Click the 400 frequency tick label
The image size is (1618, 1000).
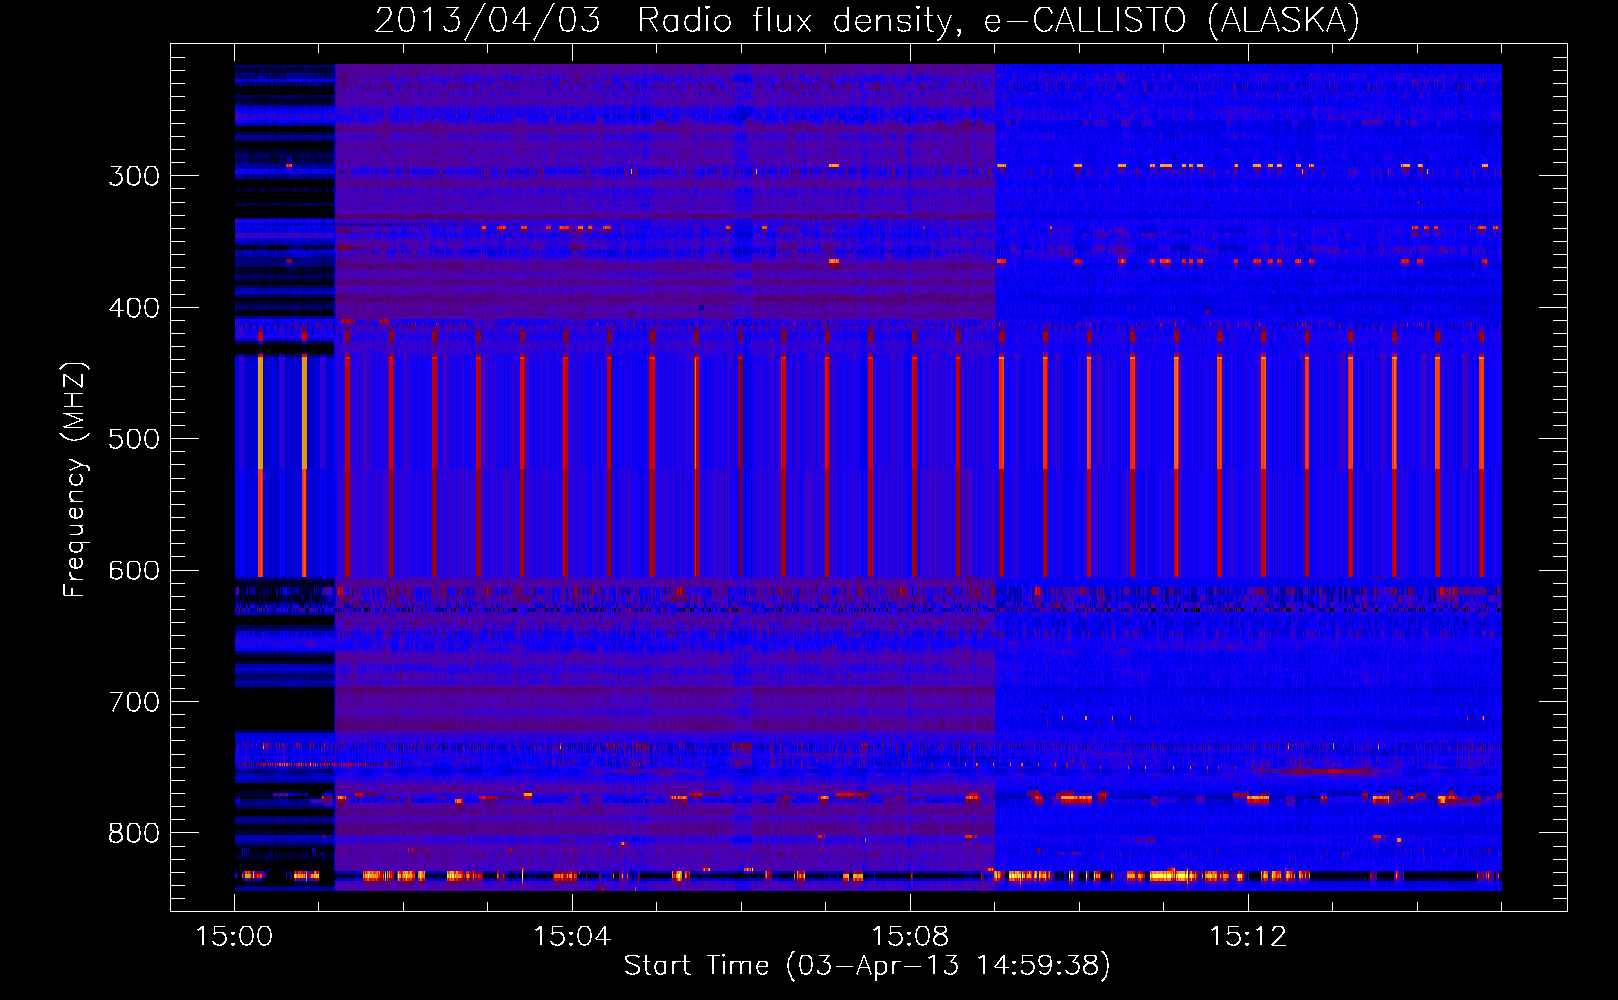tap(134, 308)
